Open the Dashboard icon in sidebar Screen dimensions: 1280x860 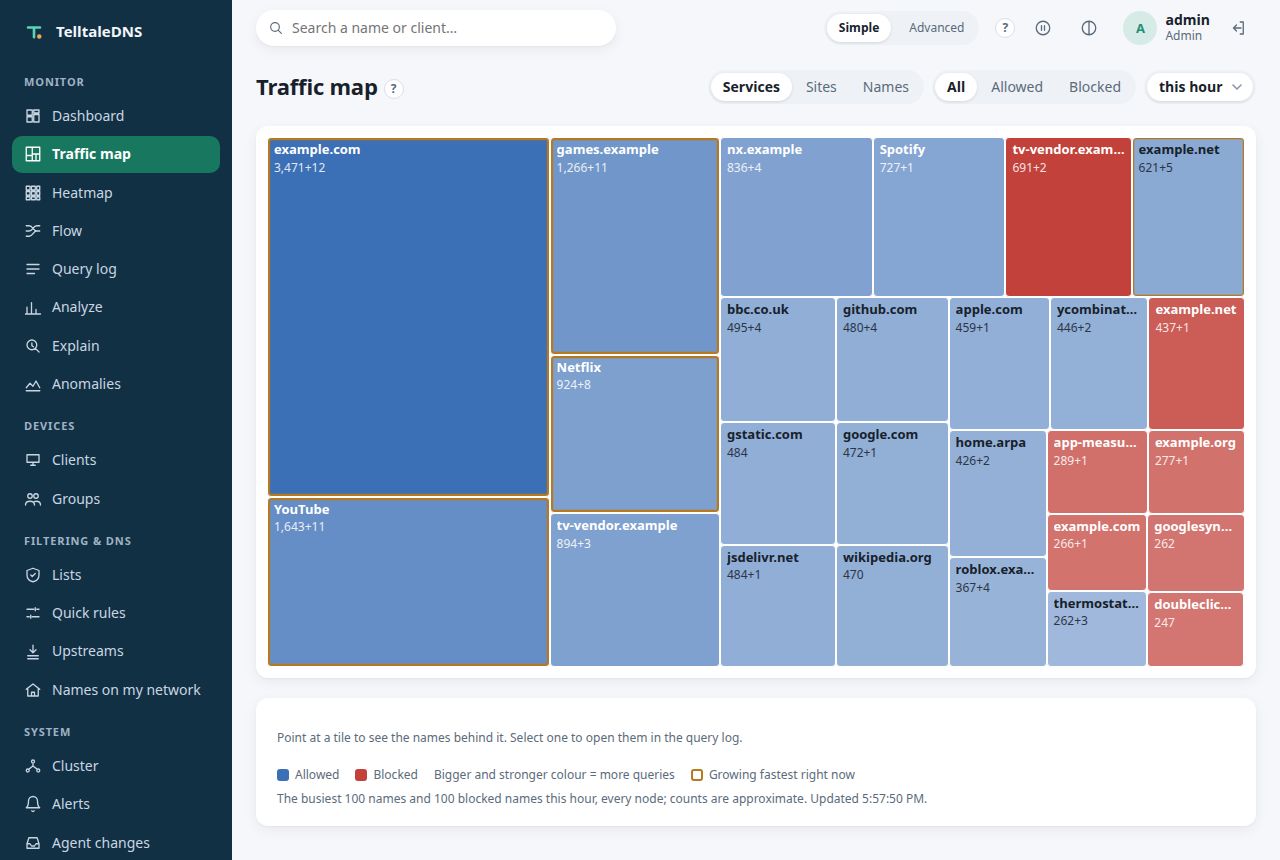pos(33,116)
